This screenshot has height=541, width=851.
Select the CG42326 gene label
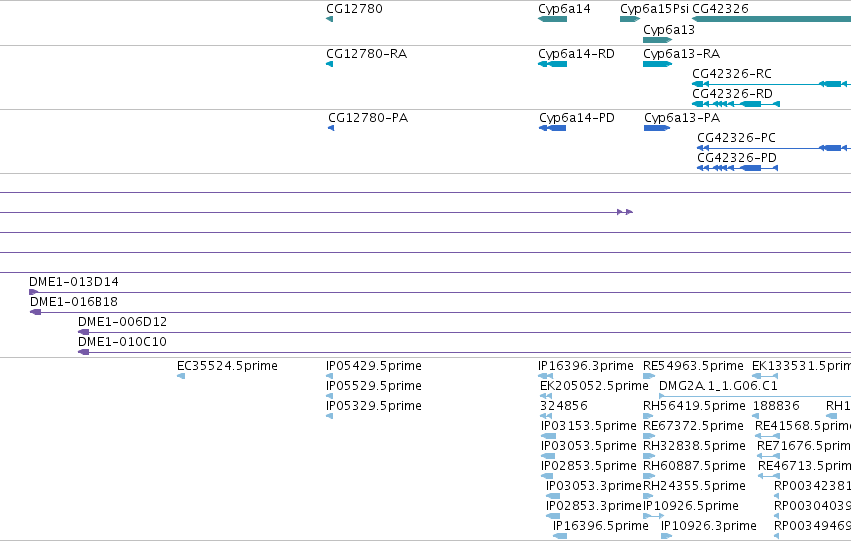pos(720,9)
